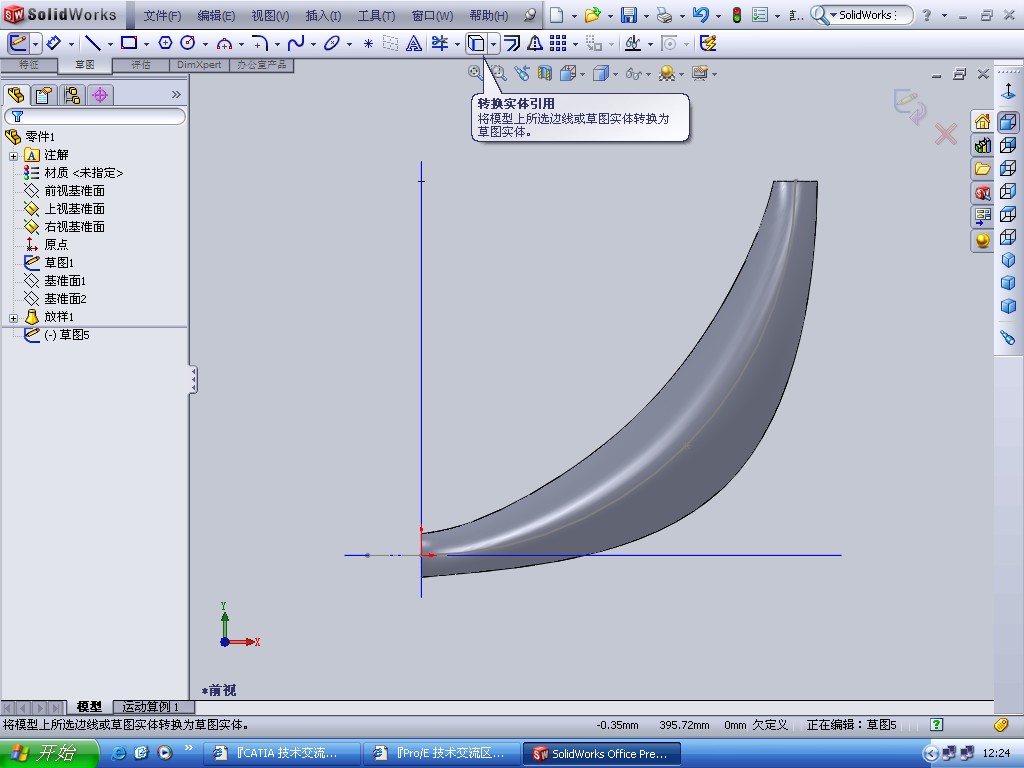Select the Mirror Entities tool
Screen dimensions: 1024x768
(535, 44)
